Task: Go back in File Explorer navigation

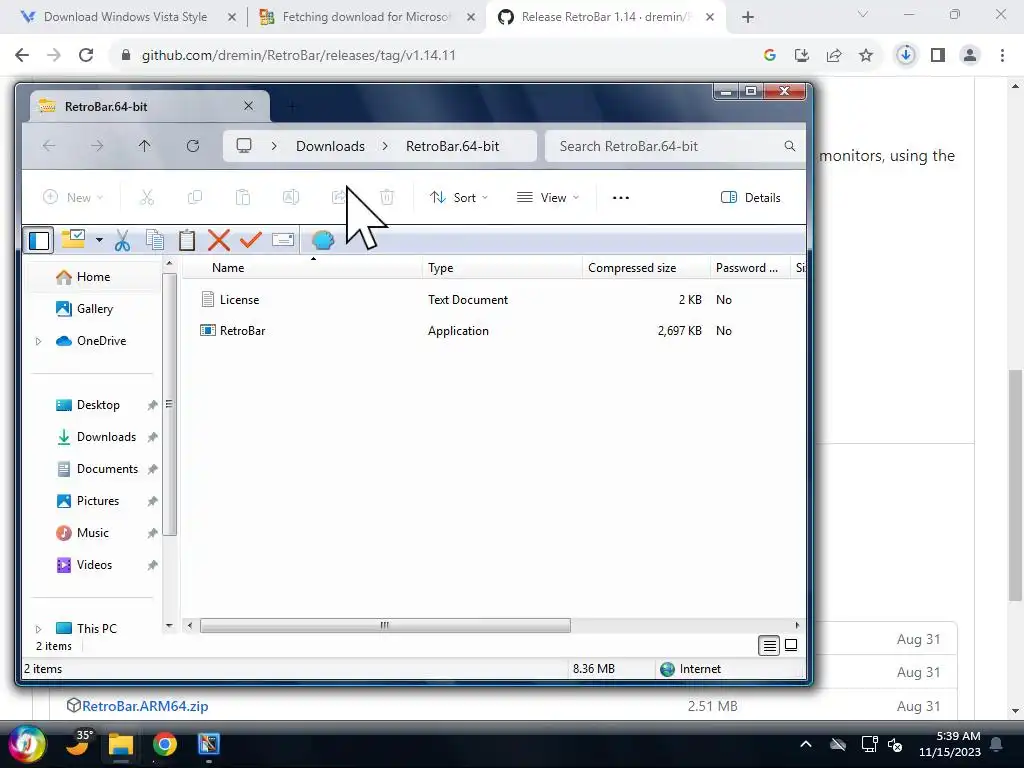Action: tap(49, 146)
